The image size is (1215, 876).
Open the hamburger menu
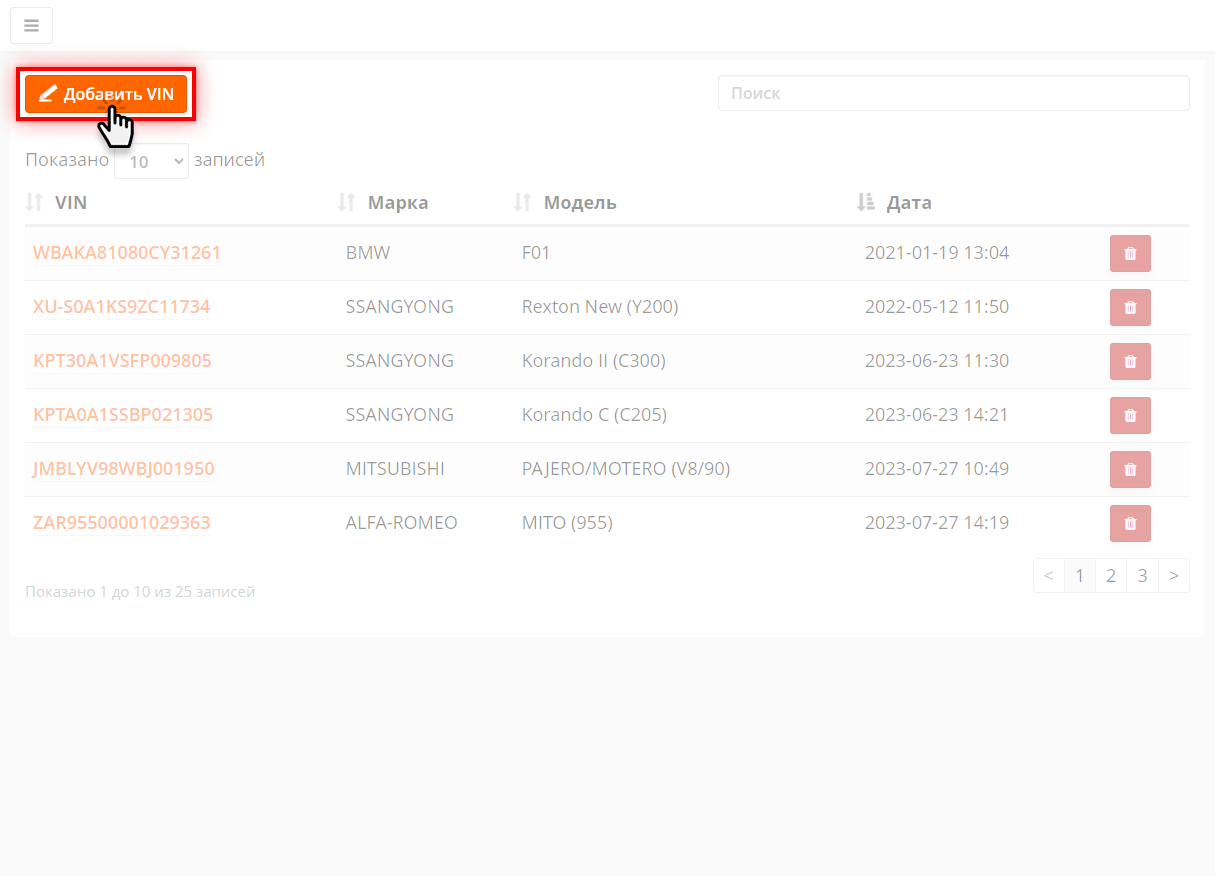(x=31, y=26)
